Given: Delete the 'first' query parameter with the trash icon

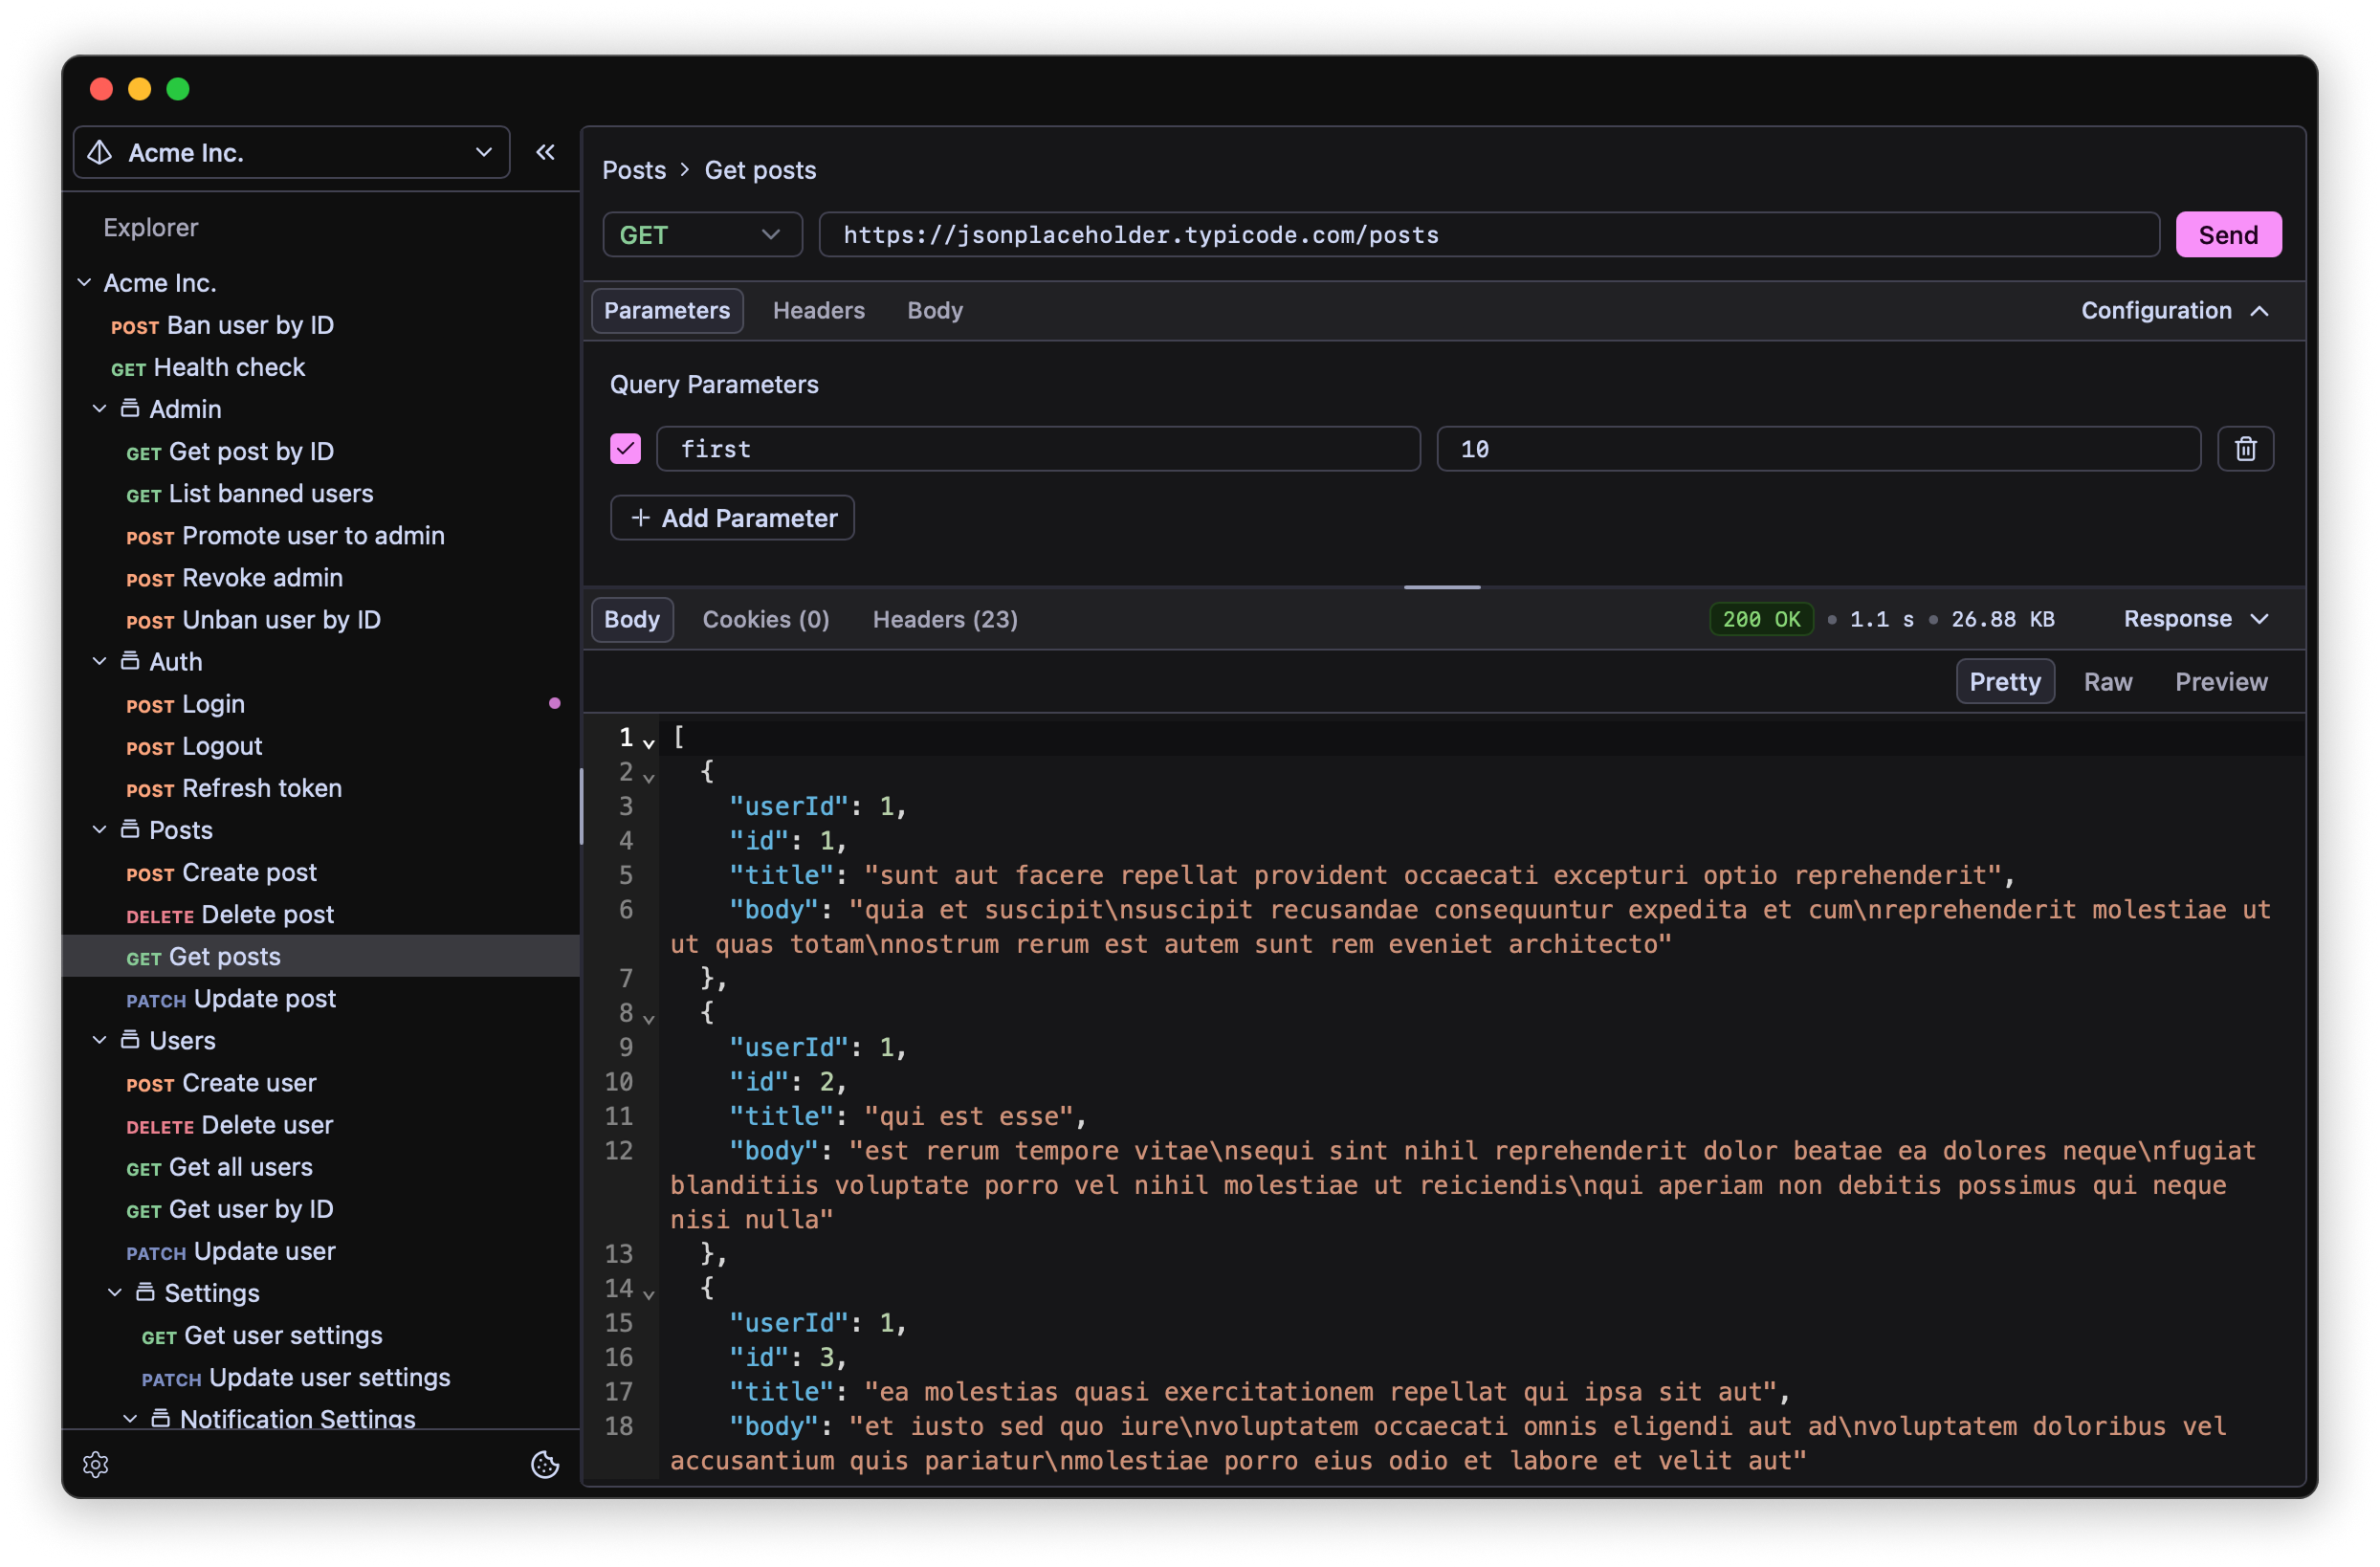Looking at the screenshot, I should tap(2245, 449).
